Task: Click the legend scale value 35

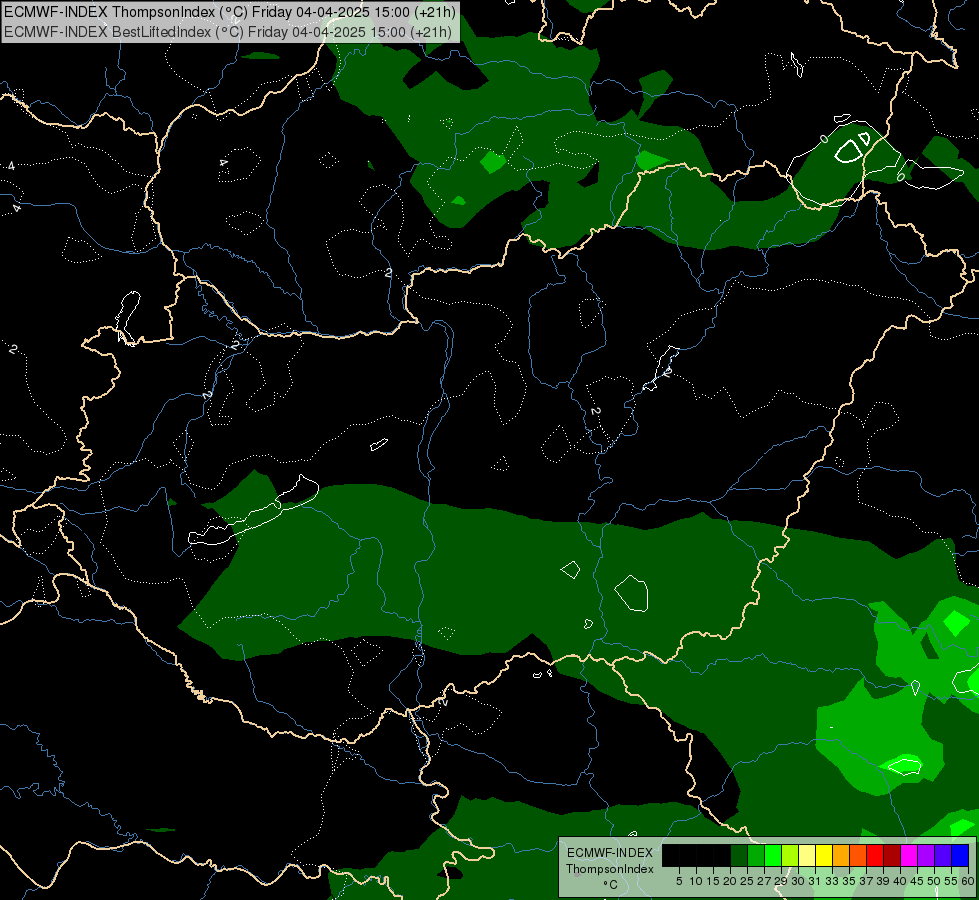Action: coord(849,881)
